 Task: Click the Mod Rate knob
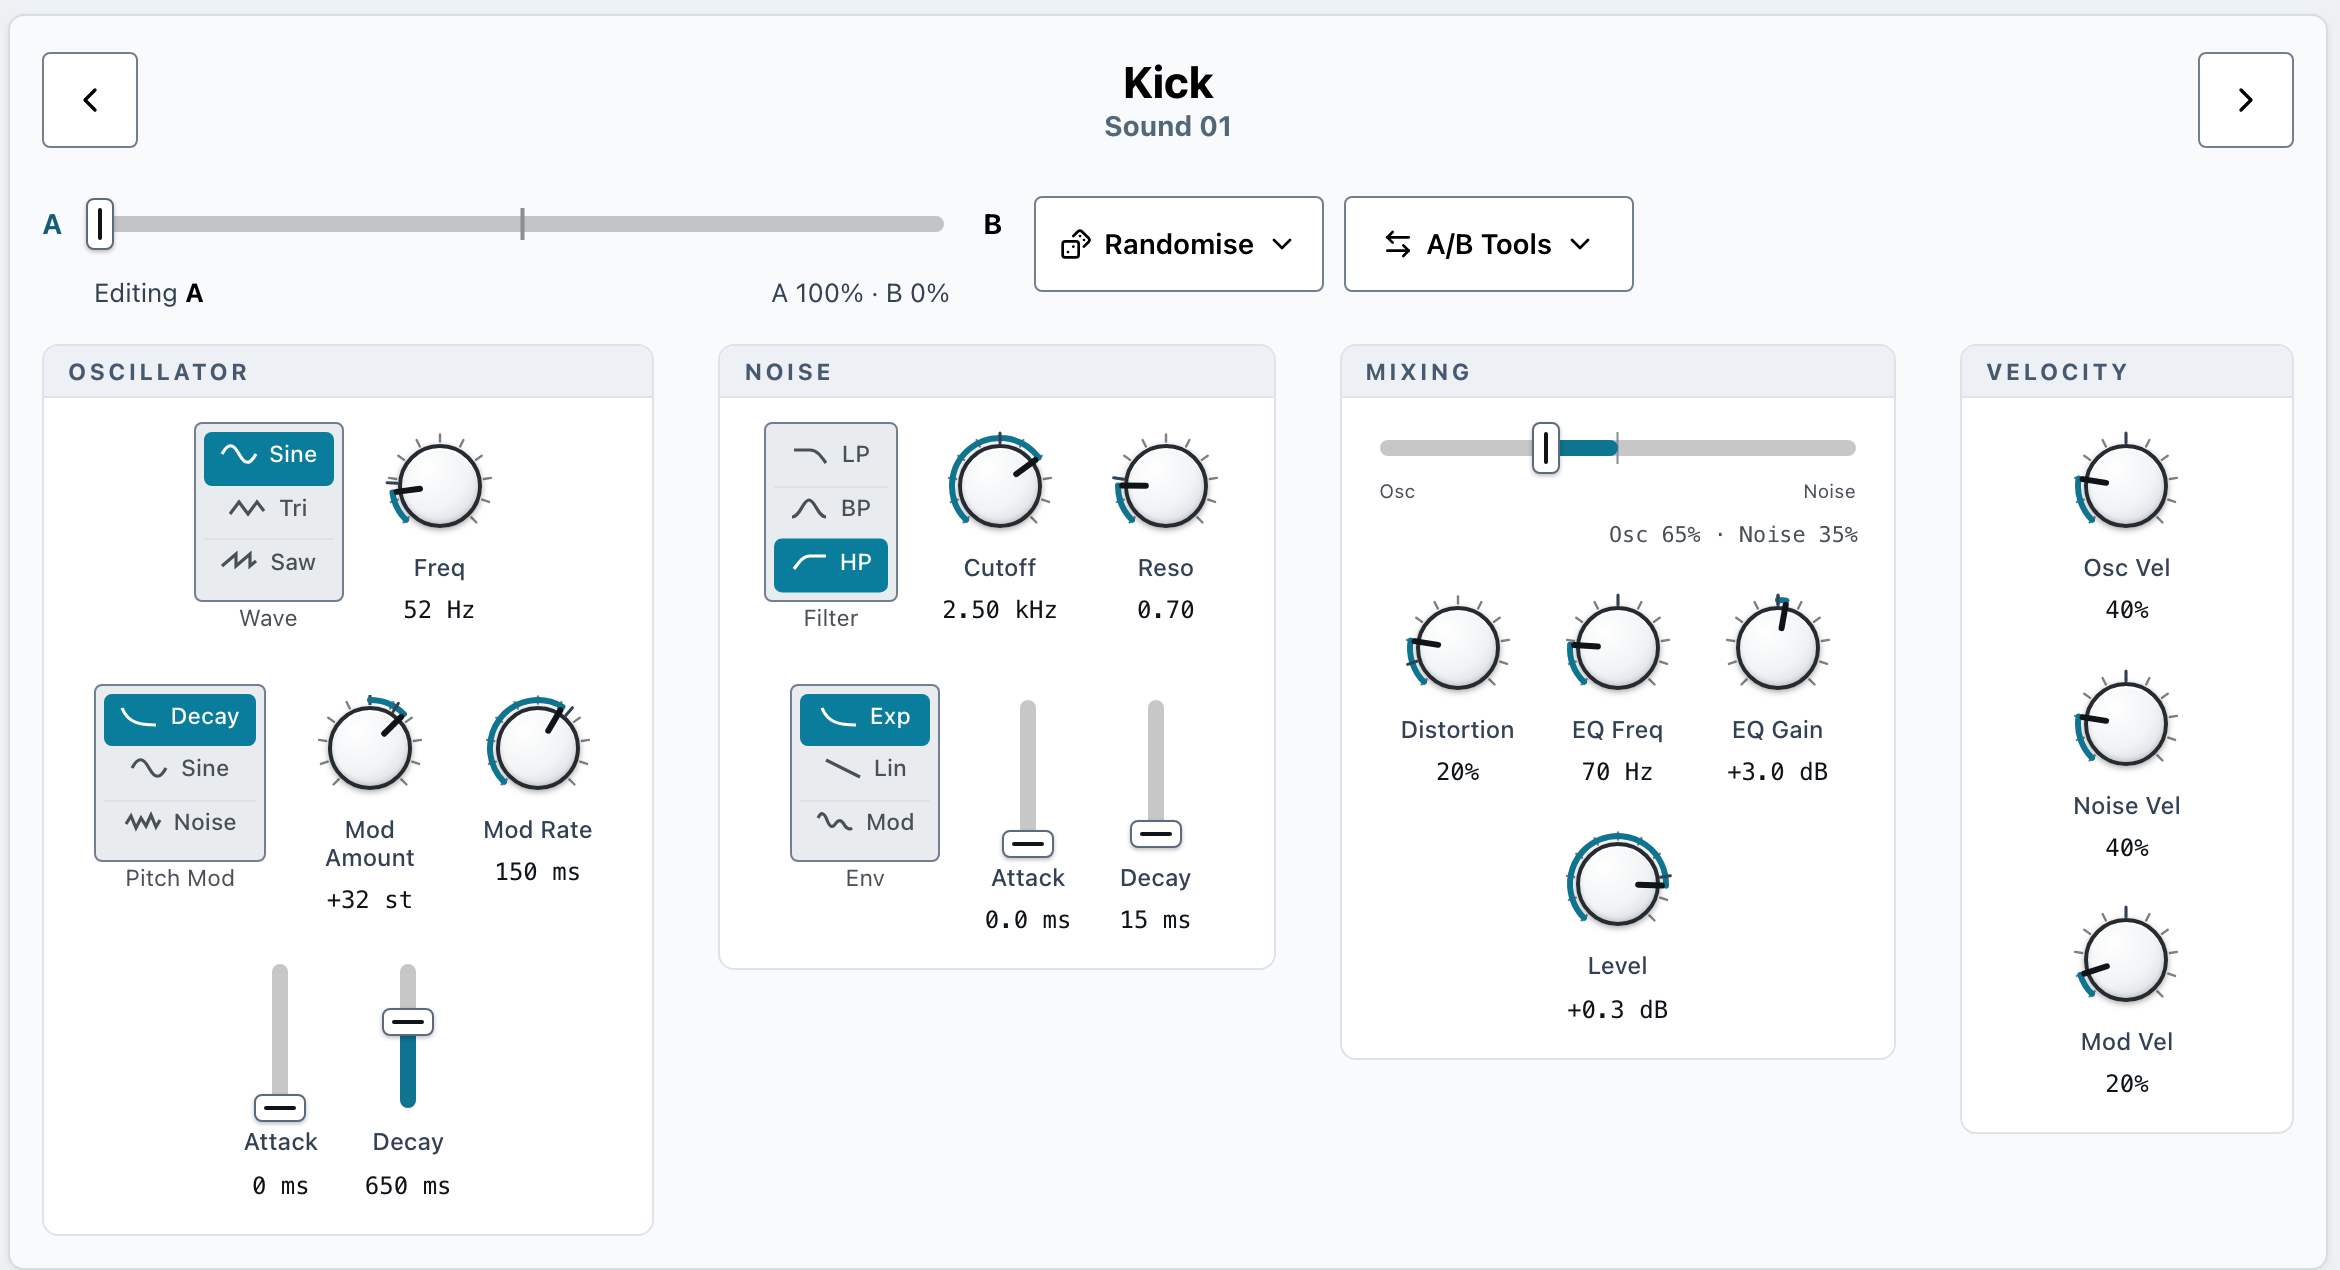click(538, 748)
